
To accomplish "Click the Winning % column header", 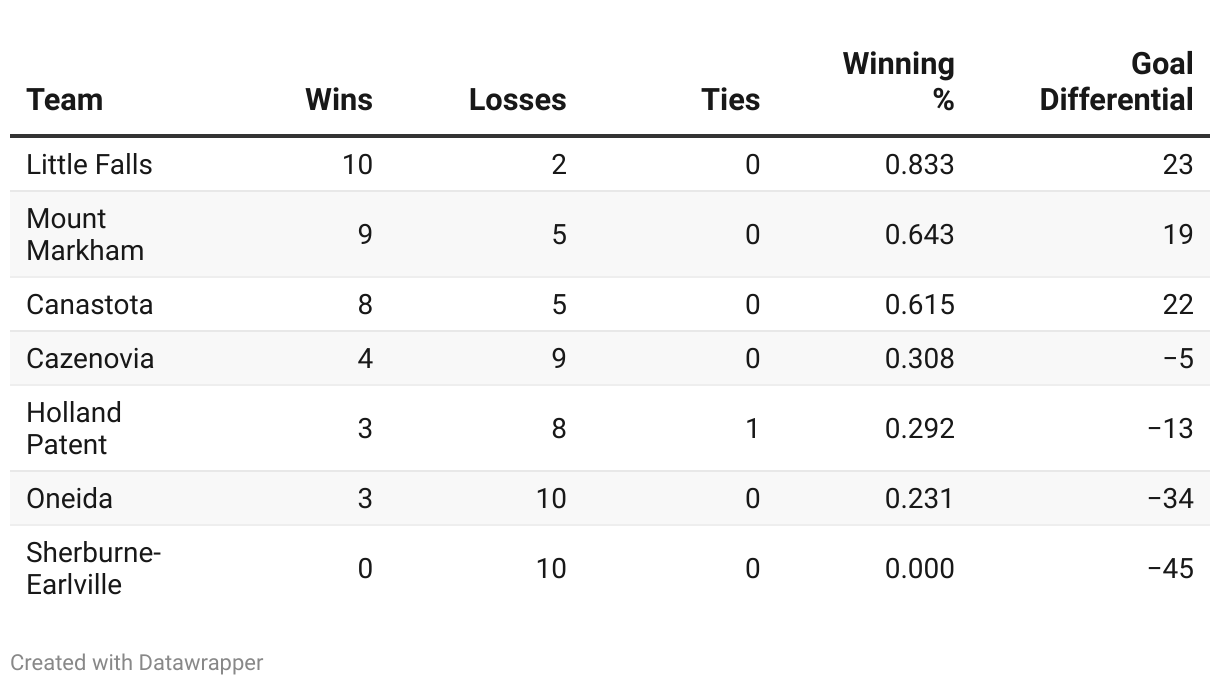I will 898,82.
